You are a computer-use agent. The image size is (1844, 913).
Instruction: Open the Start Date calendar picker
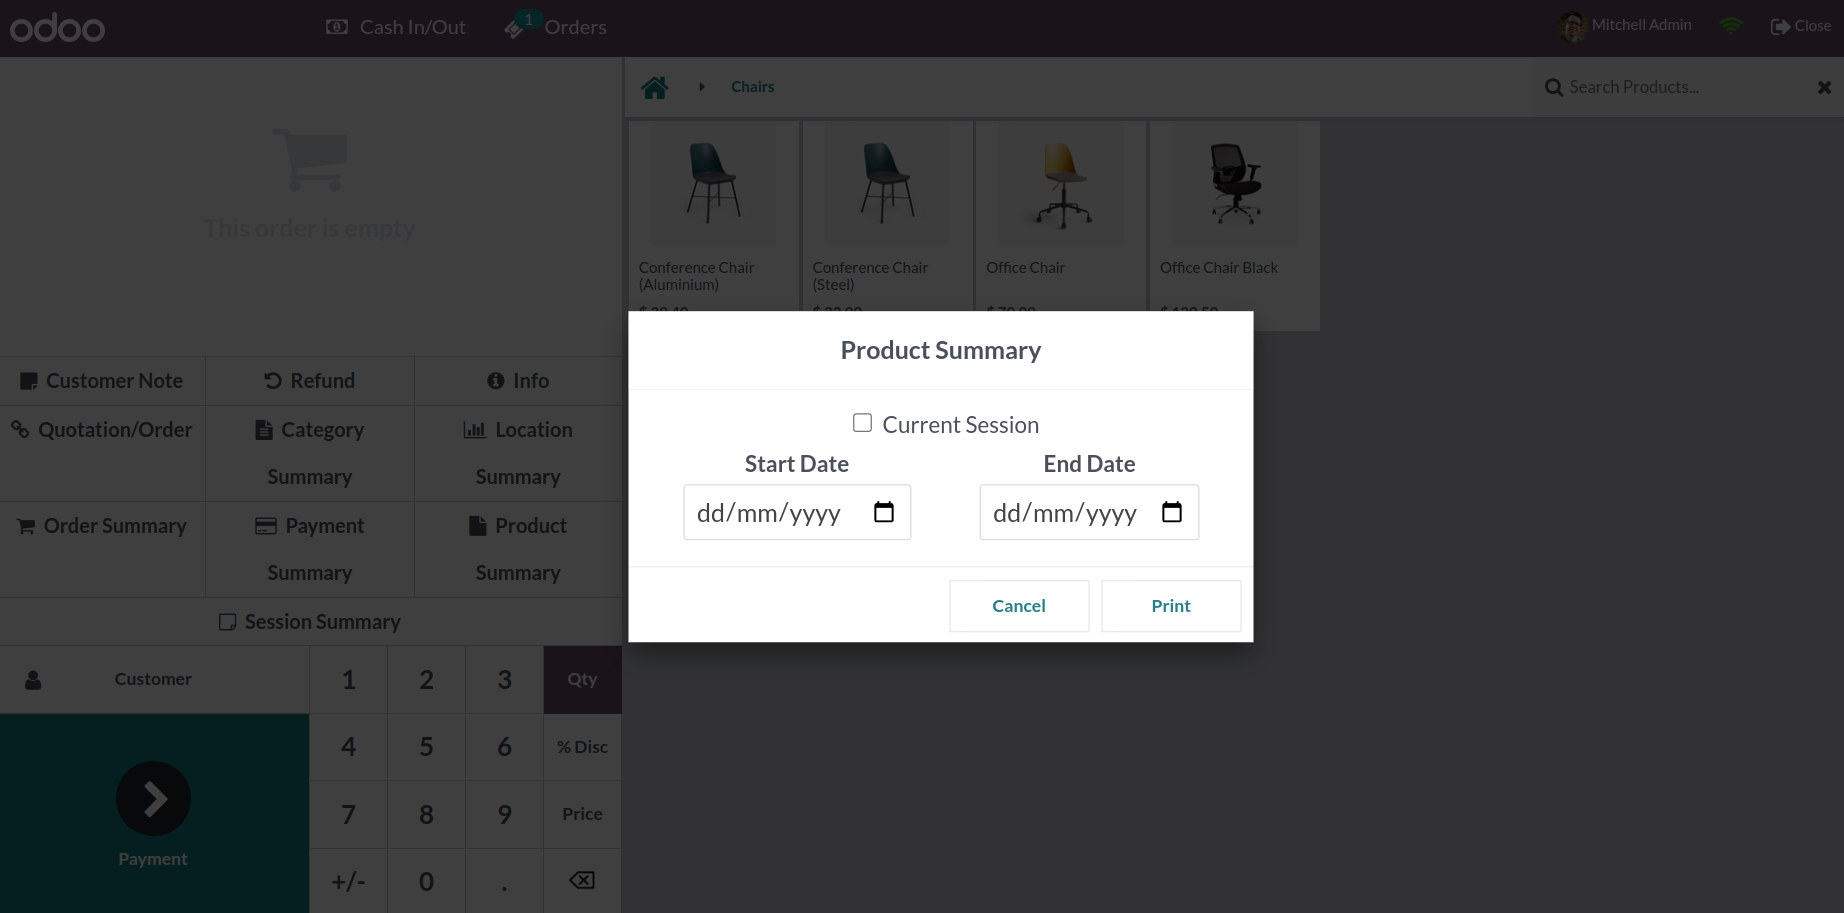coord(884,513)
